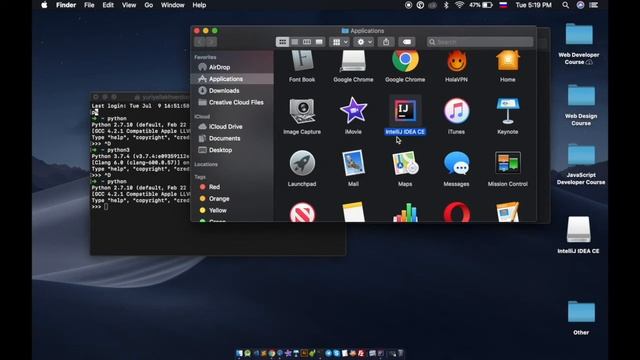The width and height of the screenshot is (640, 360).
Task: Select the Web Developer Course desktop folder
Action: [x=579, y=34]
